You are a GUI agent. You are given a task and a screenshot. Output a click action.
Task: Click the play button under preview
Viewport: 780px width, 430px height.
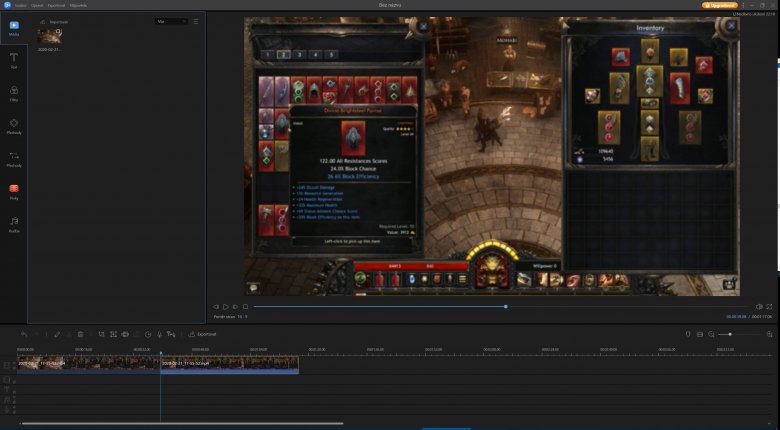click(225, 307)
